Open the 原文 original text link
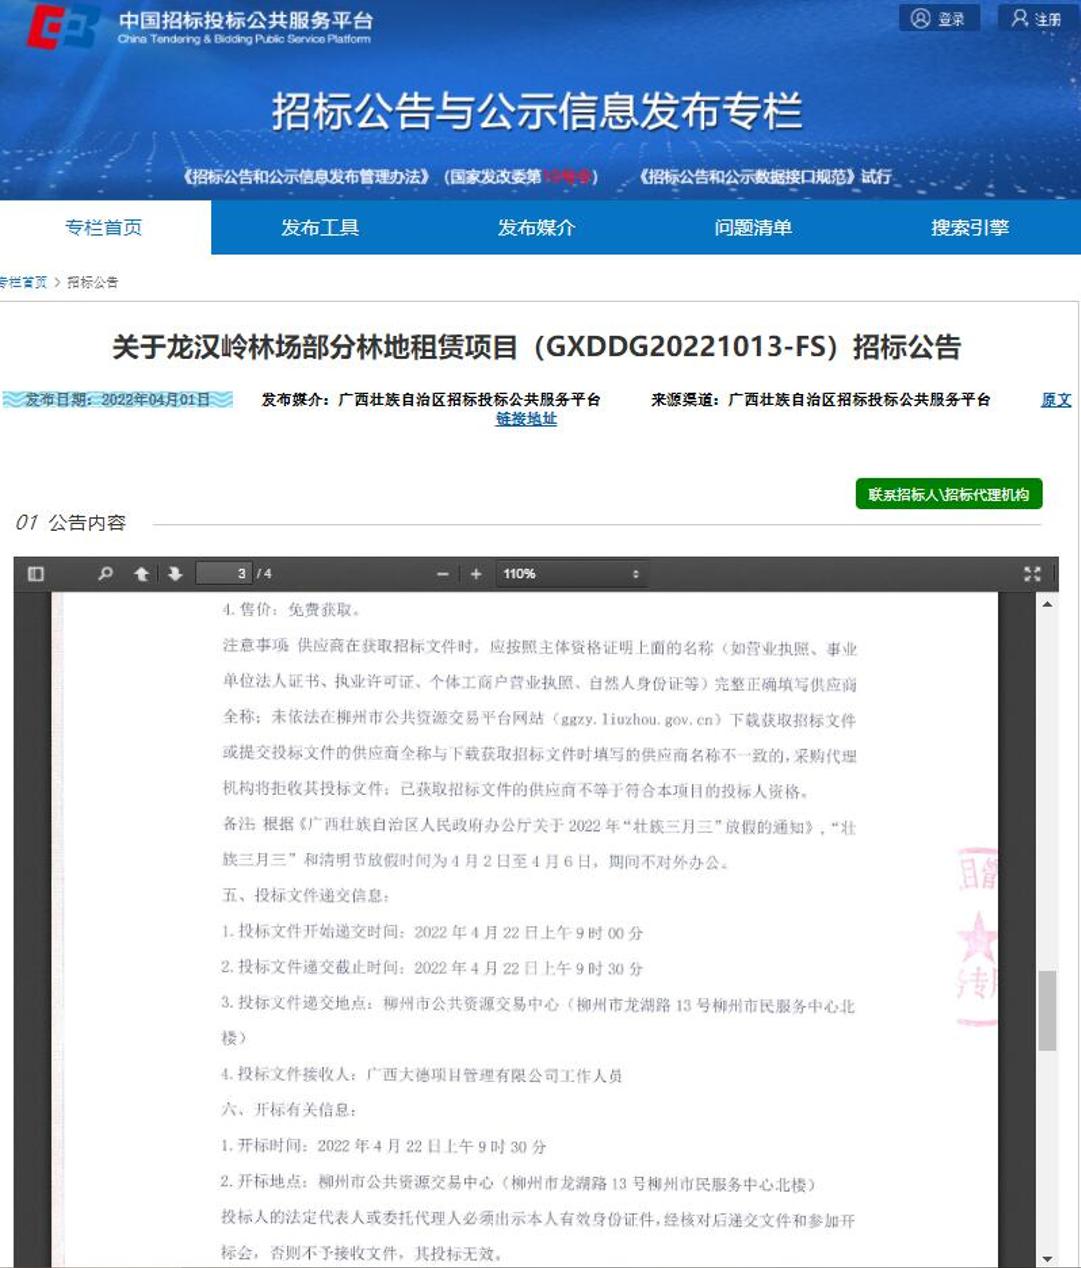1081x1268 pixels. click(1056, 399)
